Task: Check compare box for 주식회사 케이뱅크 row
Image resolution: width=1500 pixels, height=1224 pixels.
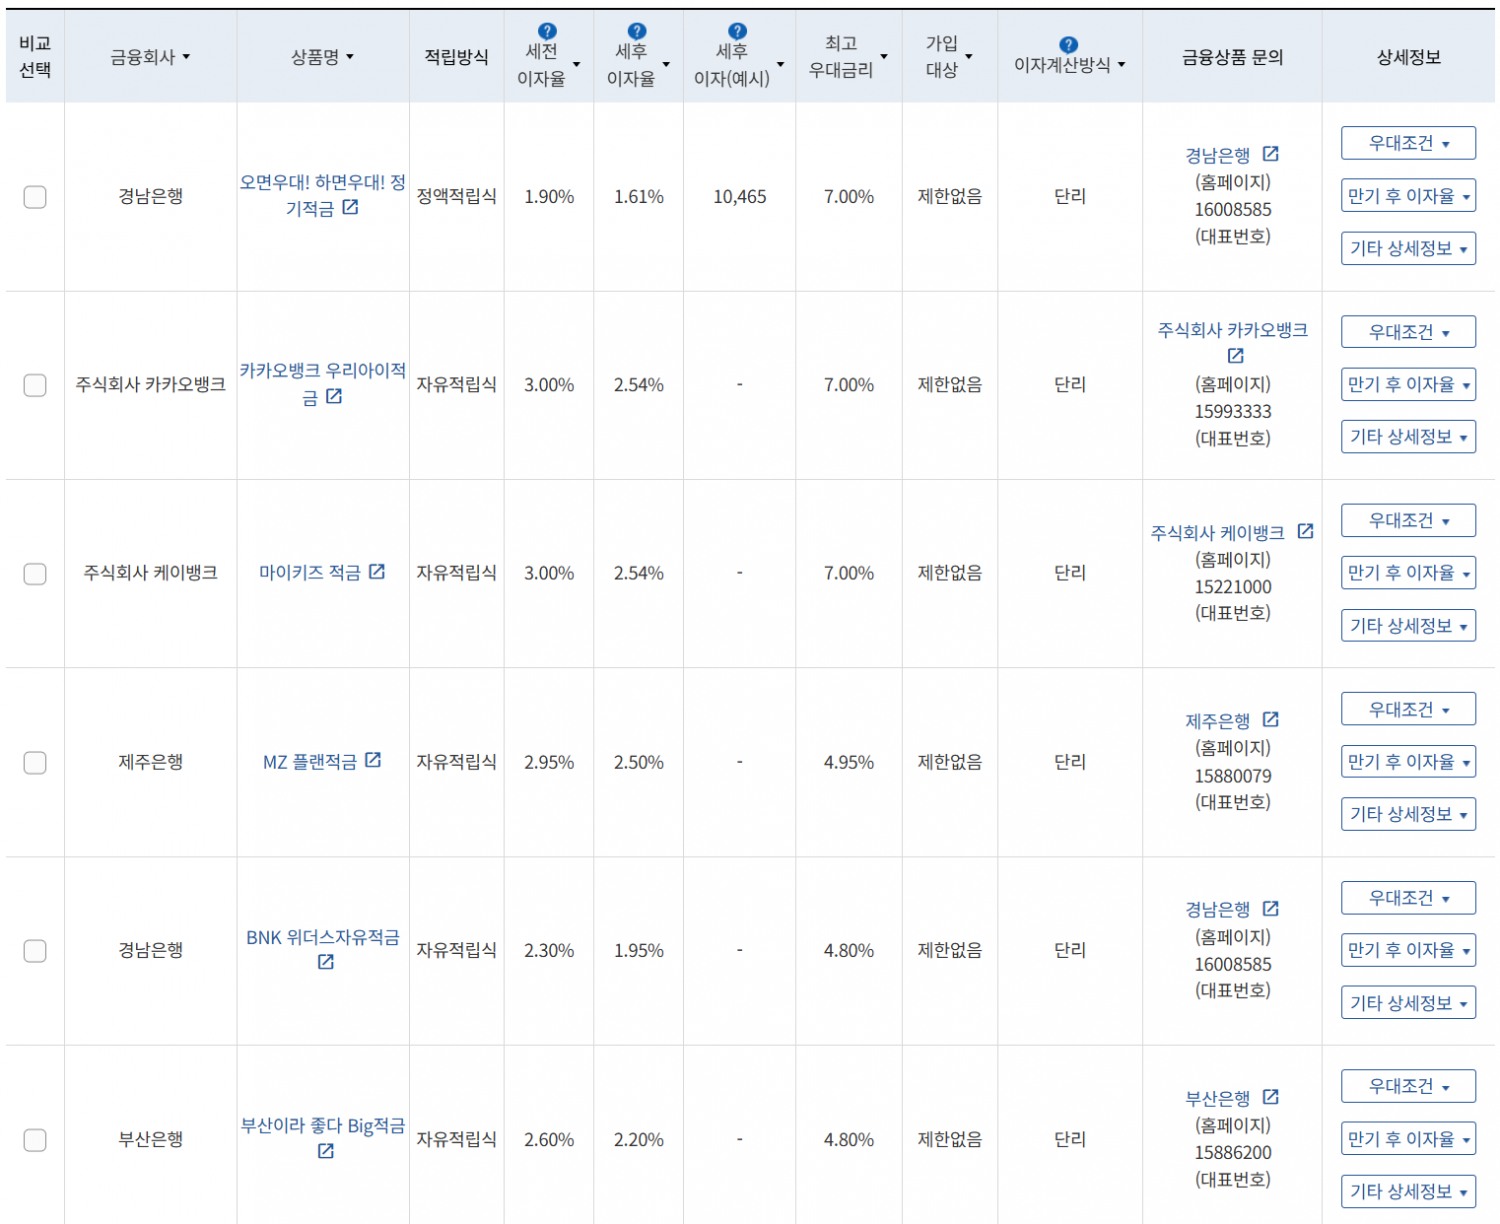Action: pyautogui.click(x=35, y=574)
